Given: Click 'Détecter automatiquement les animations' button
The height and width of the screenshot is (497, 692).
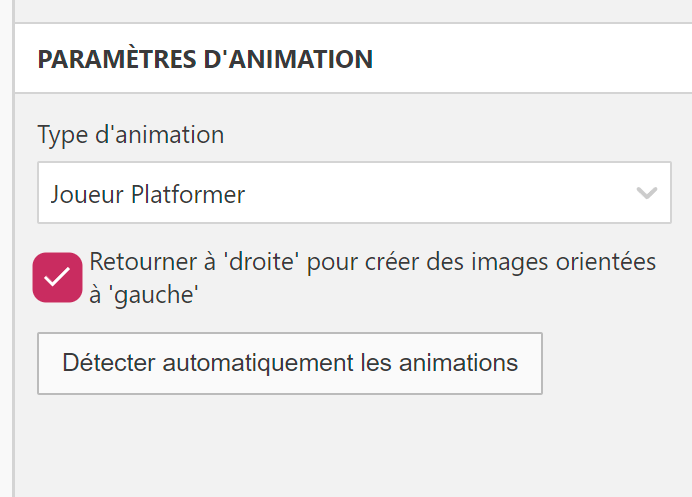Looking at the screenshot, I should (x=290, y=363).
